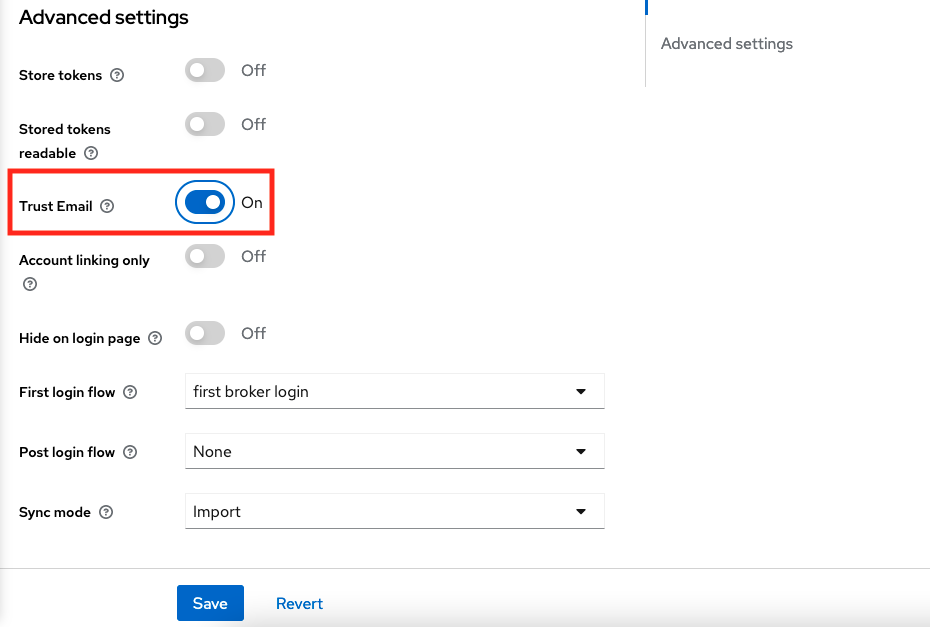Click the Hide on login page help icon
Image resolution: width=930 pixels, height=627 pixels.
pyautogui.click(x=155, y=338)
